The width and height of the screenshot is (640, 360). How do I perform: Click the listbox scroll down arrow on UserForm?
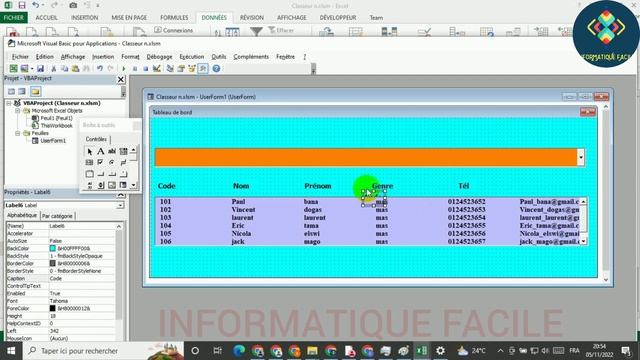583,241
